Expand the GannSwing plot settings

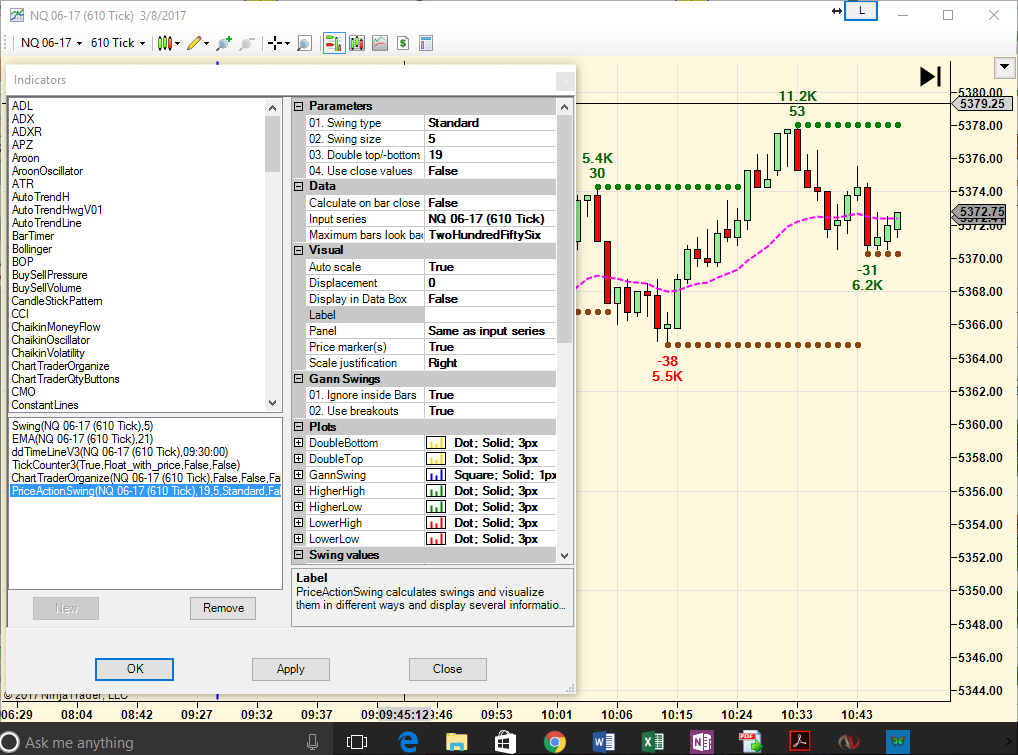click(x=299, y=475)
